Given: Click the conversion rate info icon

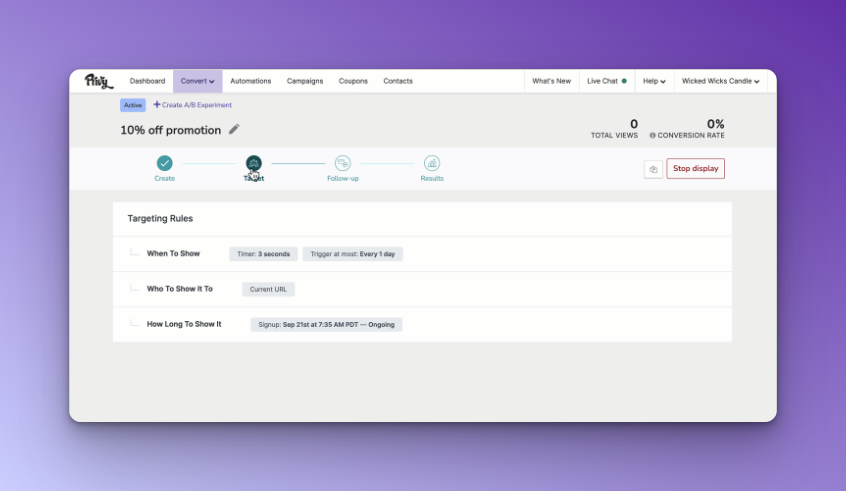Looking at the screenshot, I should point(652,135).
